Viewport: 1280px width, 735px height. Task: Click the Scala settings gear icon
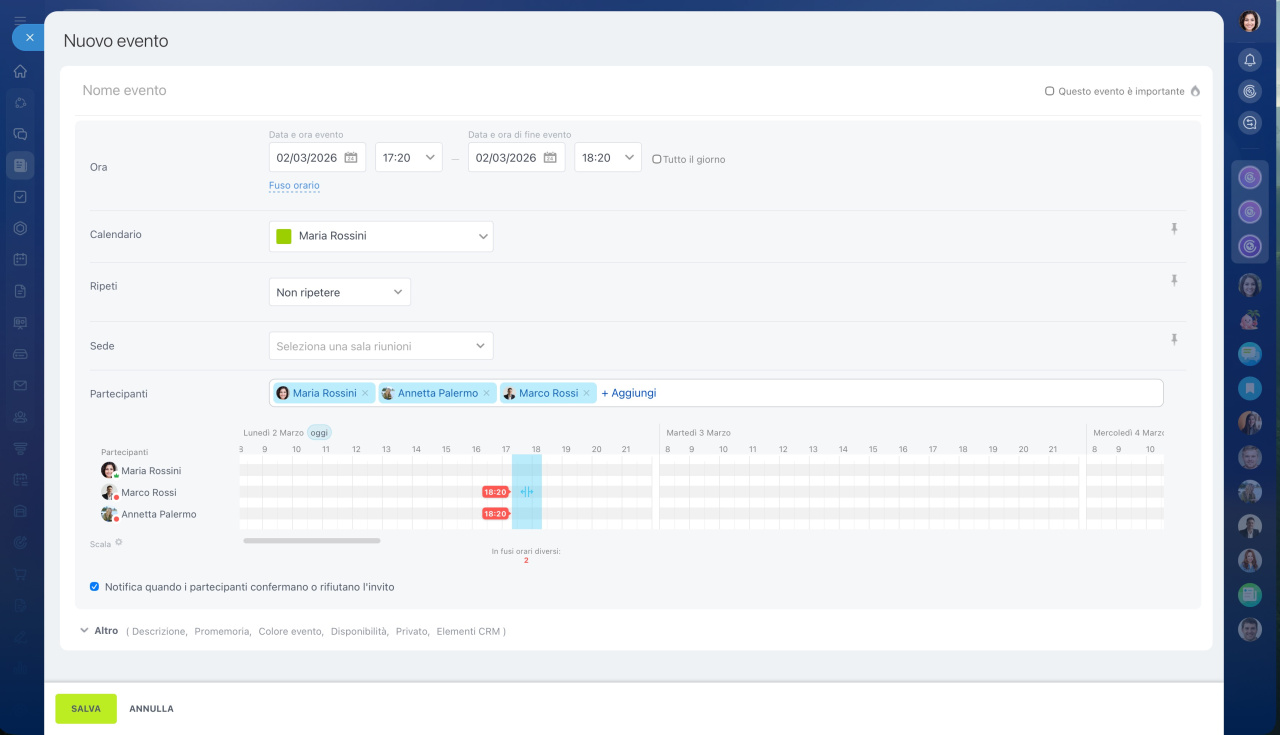(x=119, y=542)
